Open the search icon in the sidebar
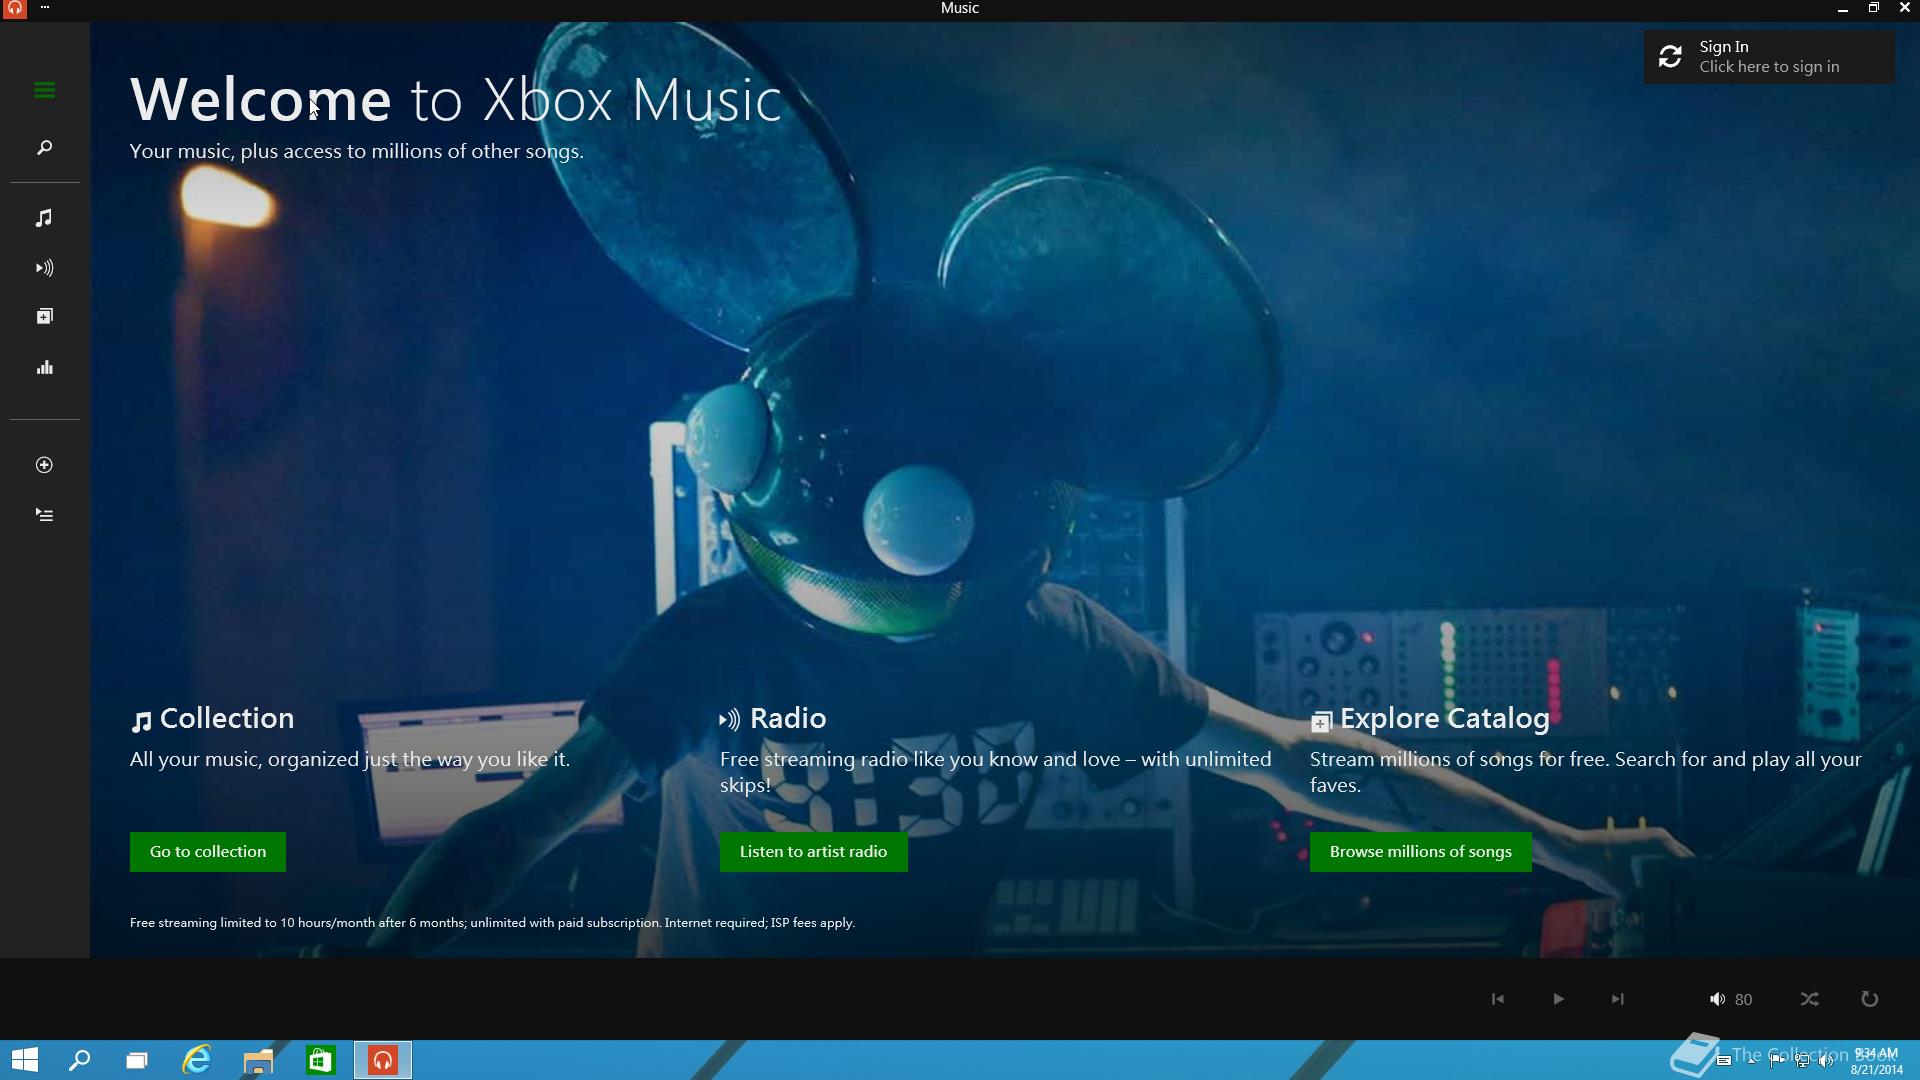The image size is (1920, 1080). point(44,148)
